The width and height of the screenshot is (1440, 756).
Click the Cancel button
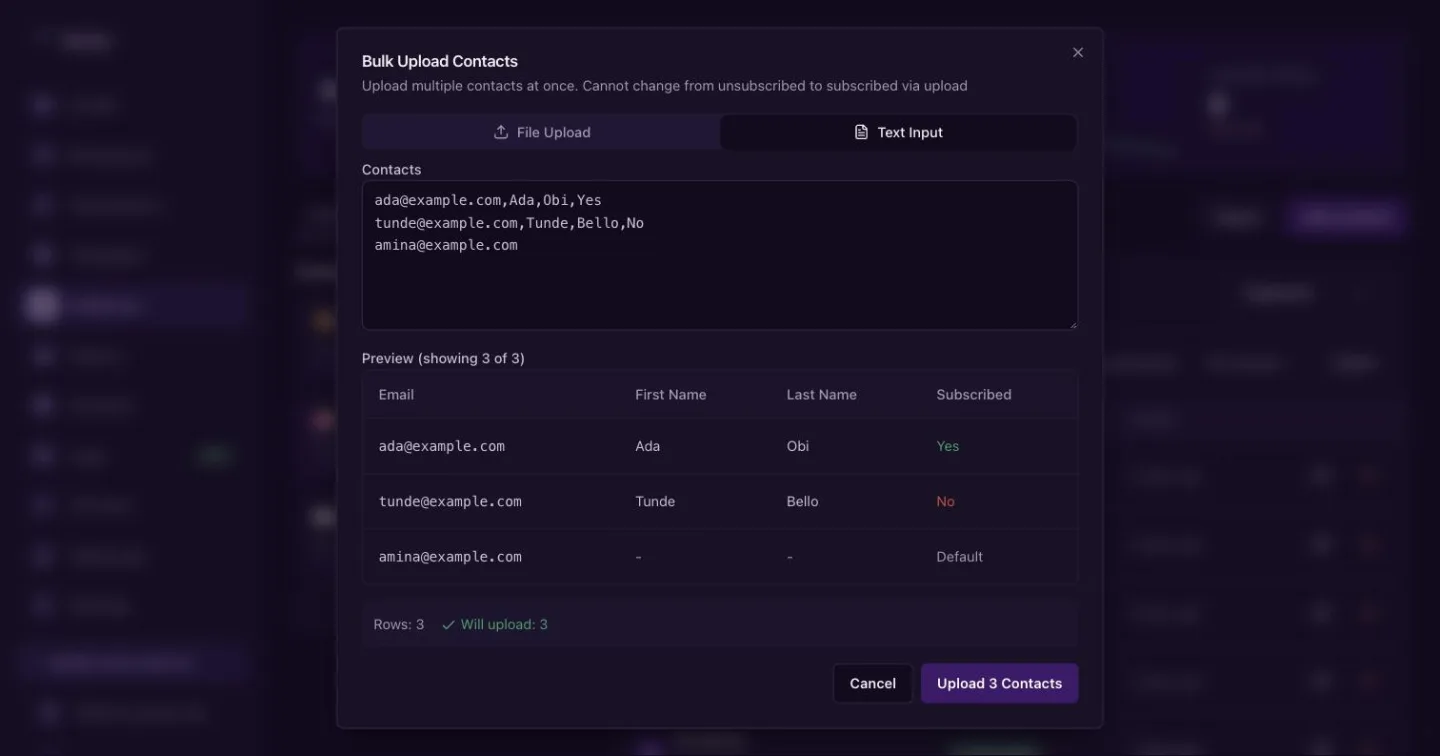872,683
